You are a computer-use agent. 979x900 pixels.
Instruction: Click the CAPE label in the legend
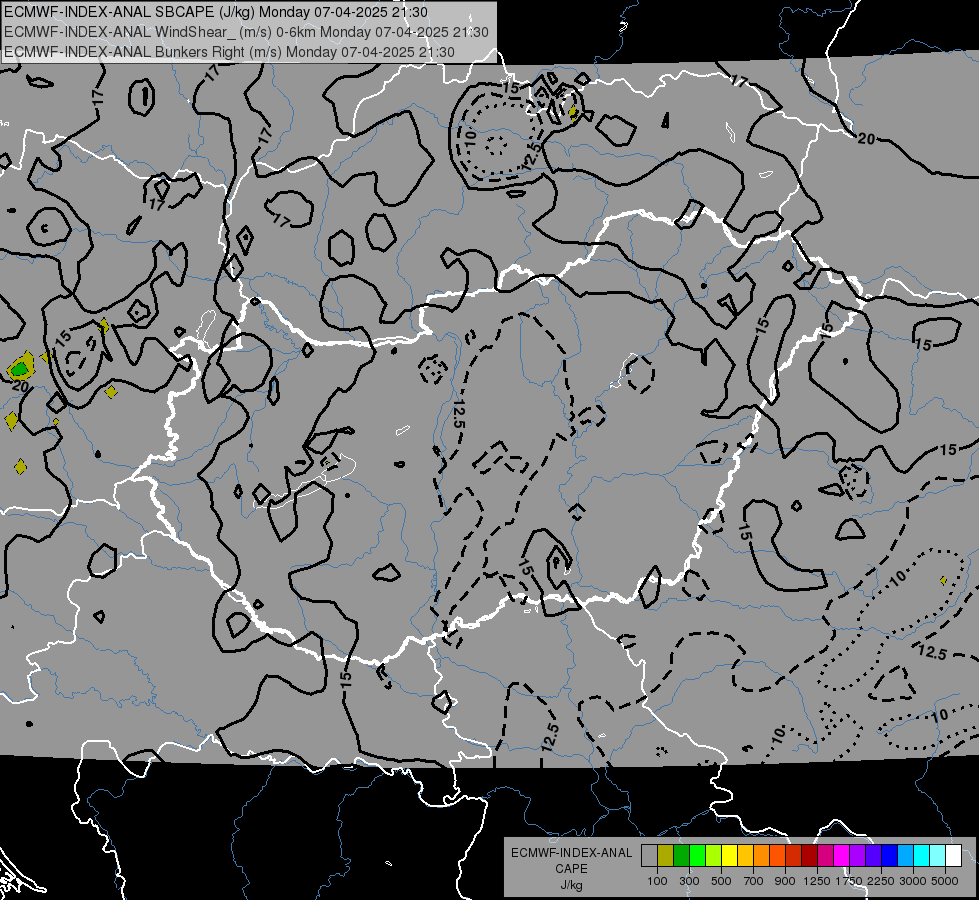click(571, 869)
